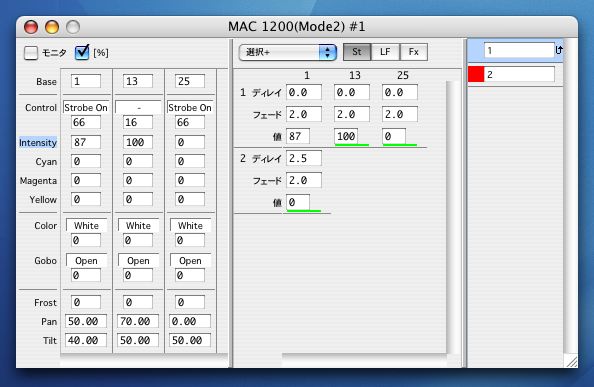The width and height of the screenshot is (594, 387).
Task: Uncheck the [%] checkbox
Action: click(x=82, y=52)
